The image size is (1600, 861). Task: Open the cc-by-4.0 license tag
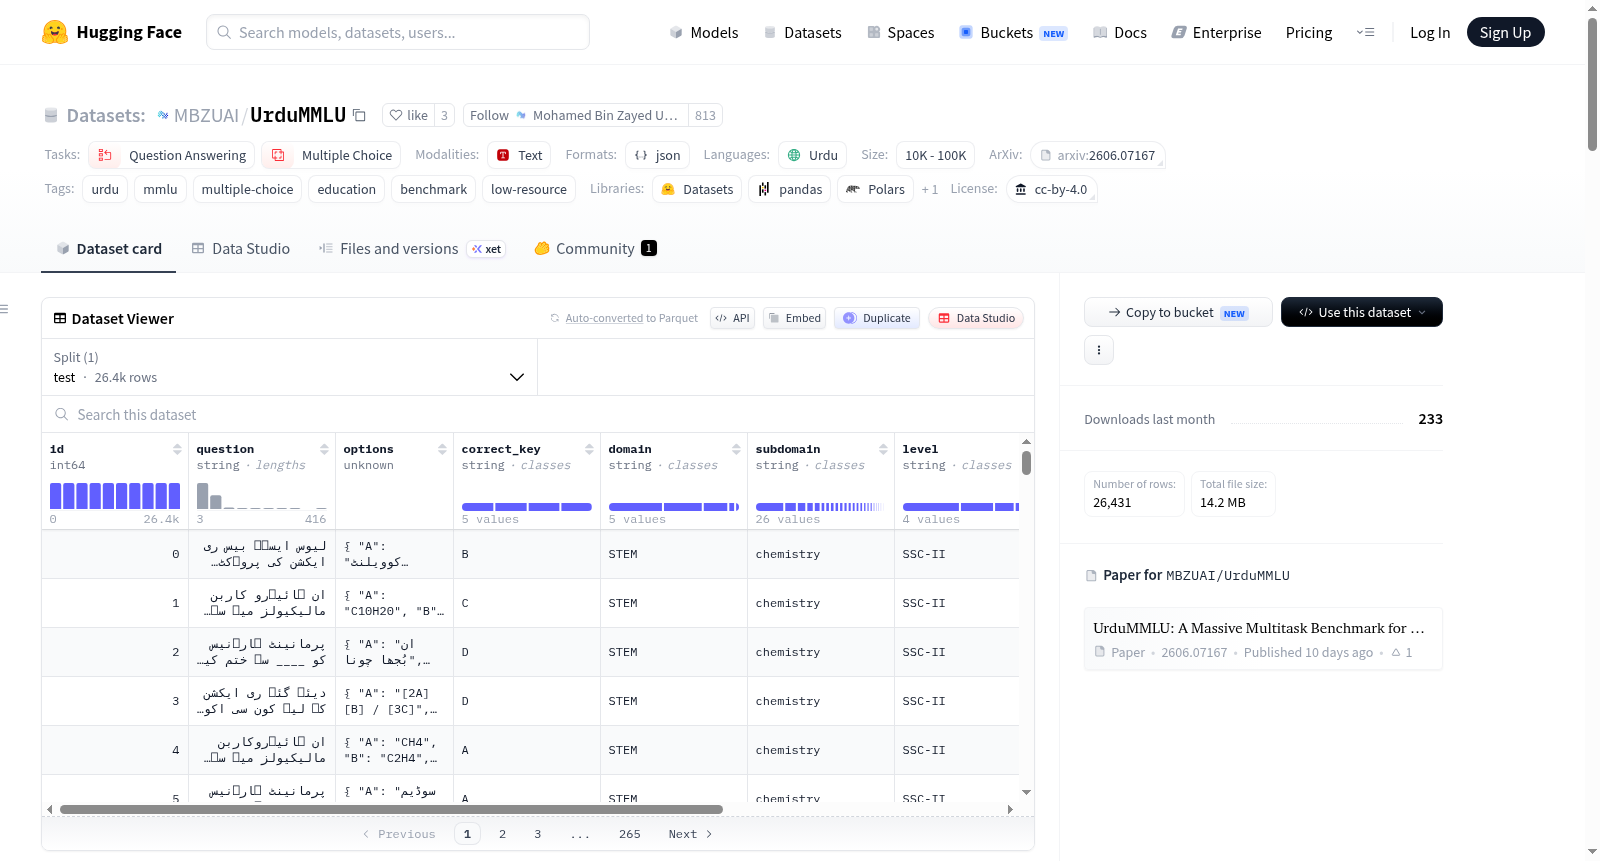pyautogui.click(x=1050, y=189)
